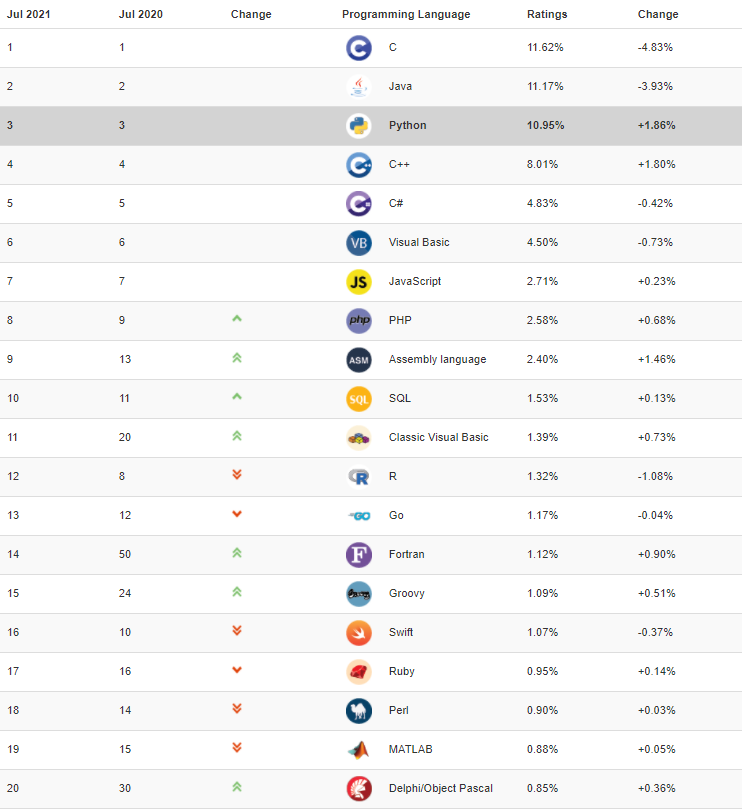Viewport: 746px width, 812px height.
Task: Click the Python logo icon
Action: pyautogui.click(x=359, y=126)
